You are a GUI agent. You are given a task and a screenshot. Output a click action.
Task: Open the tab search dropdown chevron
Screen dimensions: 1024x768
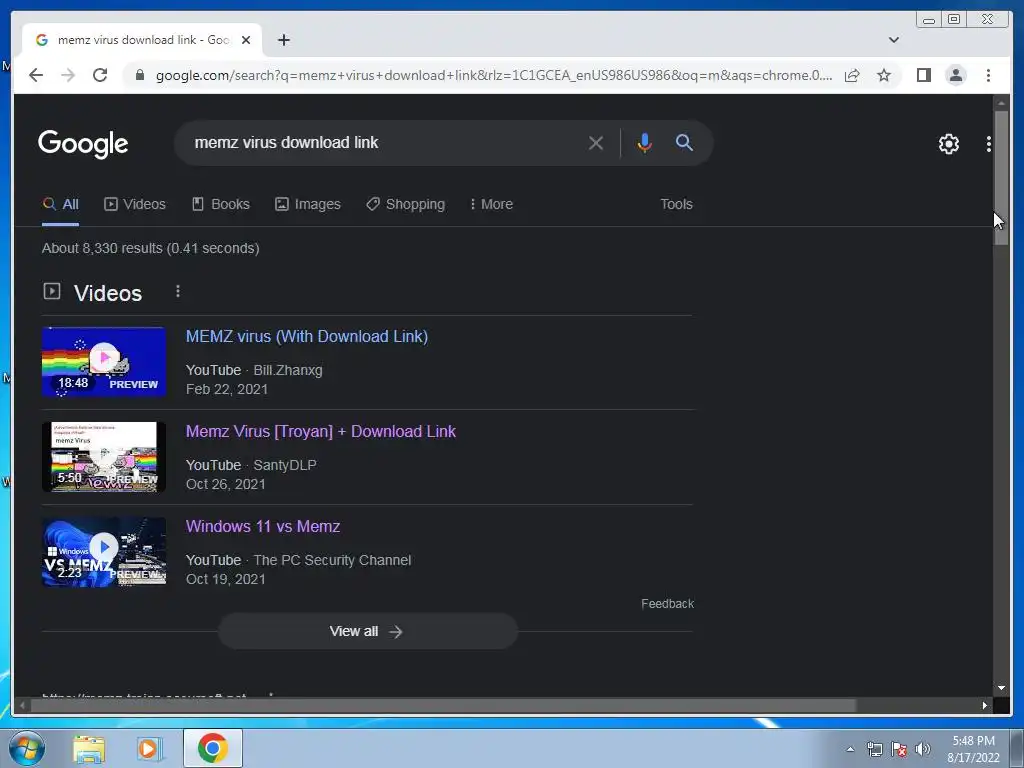[x=893, y=40]
